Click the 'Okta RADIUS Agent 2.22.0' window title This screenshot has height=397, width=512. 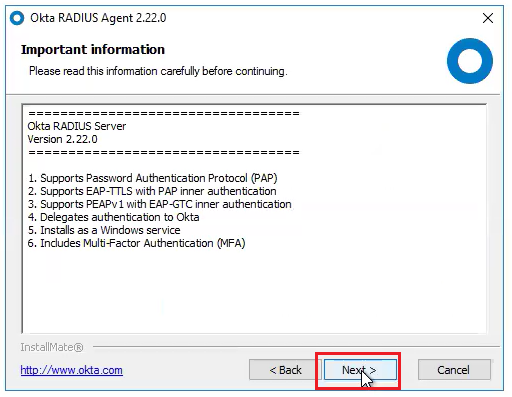click(98, 18)
